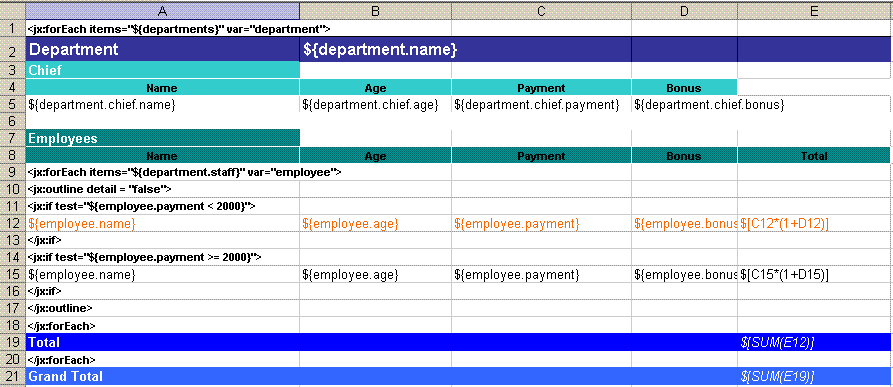Click ${department.chief.payment} cell

[542, 105]
